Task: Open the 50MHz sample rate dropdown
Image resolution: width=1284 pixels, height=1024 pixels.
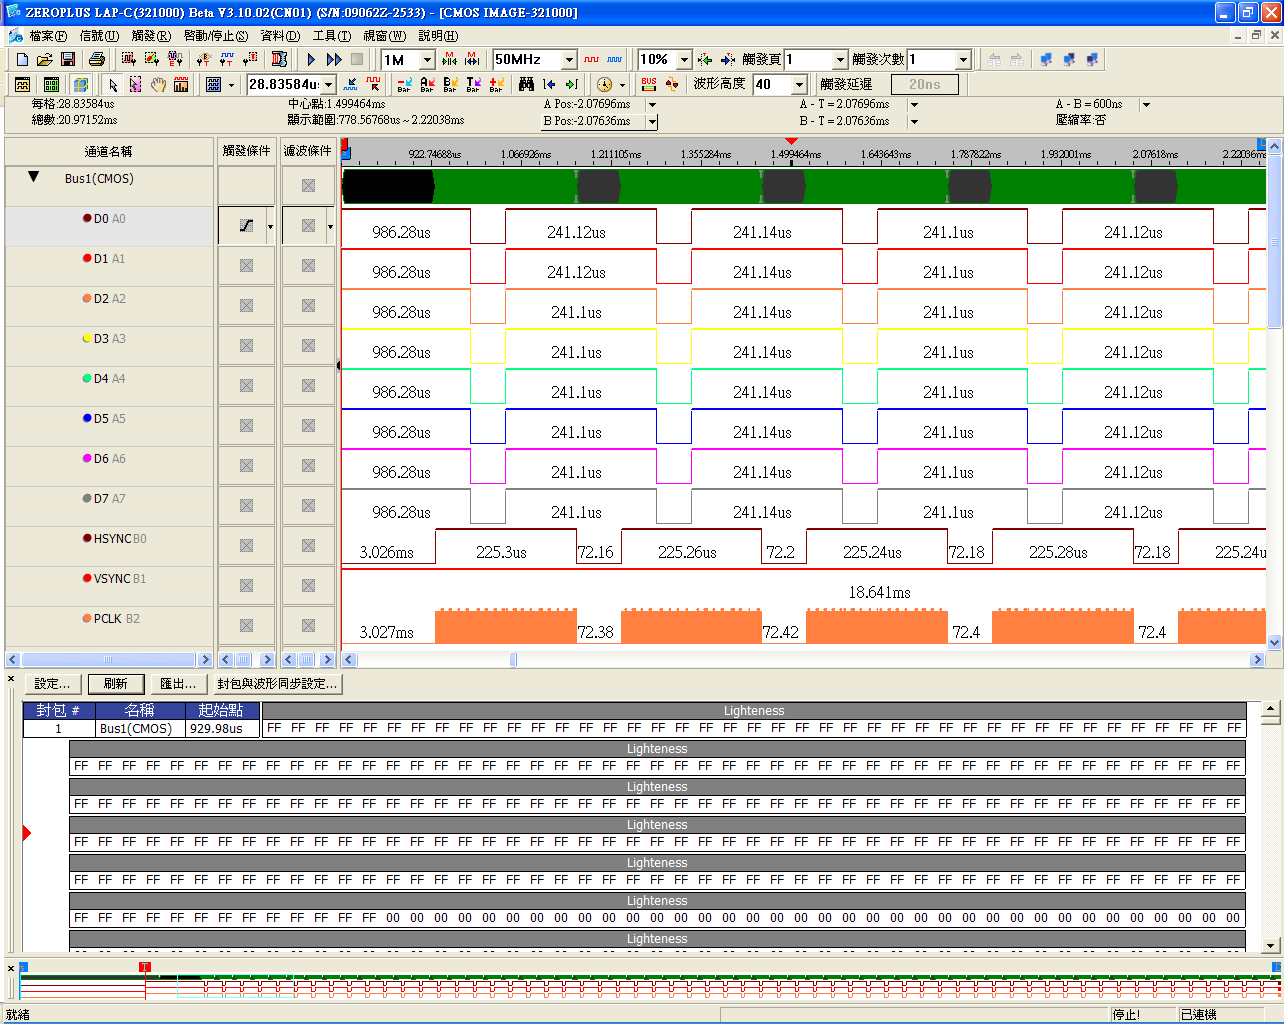Action: point(569,60)
